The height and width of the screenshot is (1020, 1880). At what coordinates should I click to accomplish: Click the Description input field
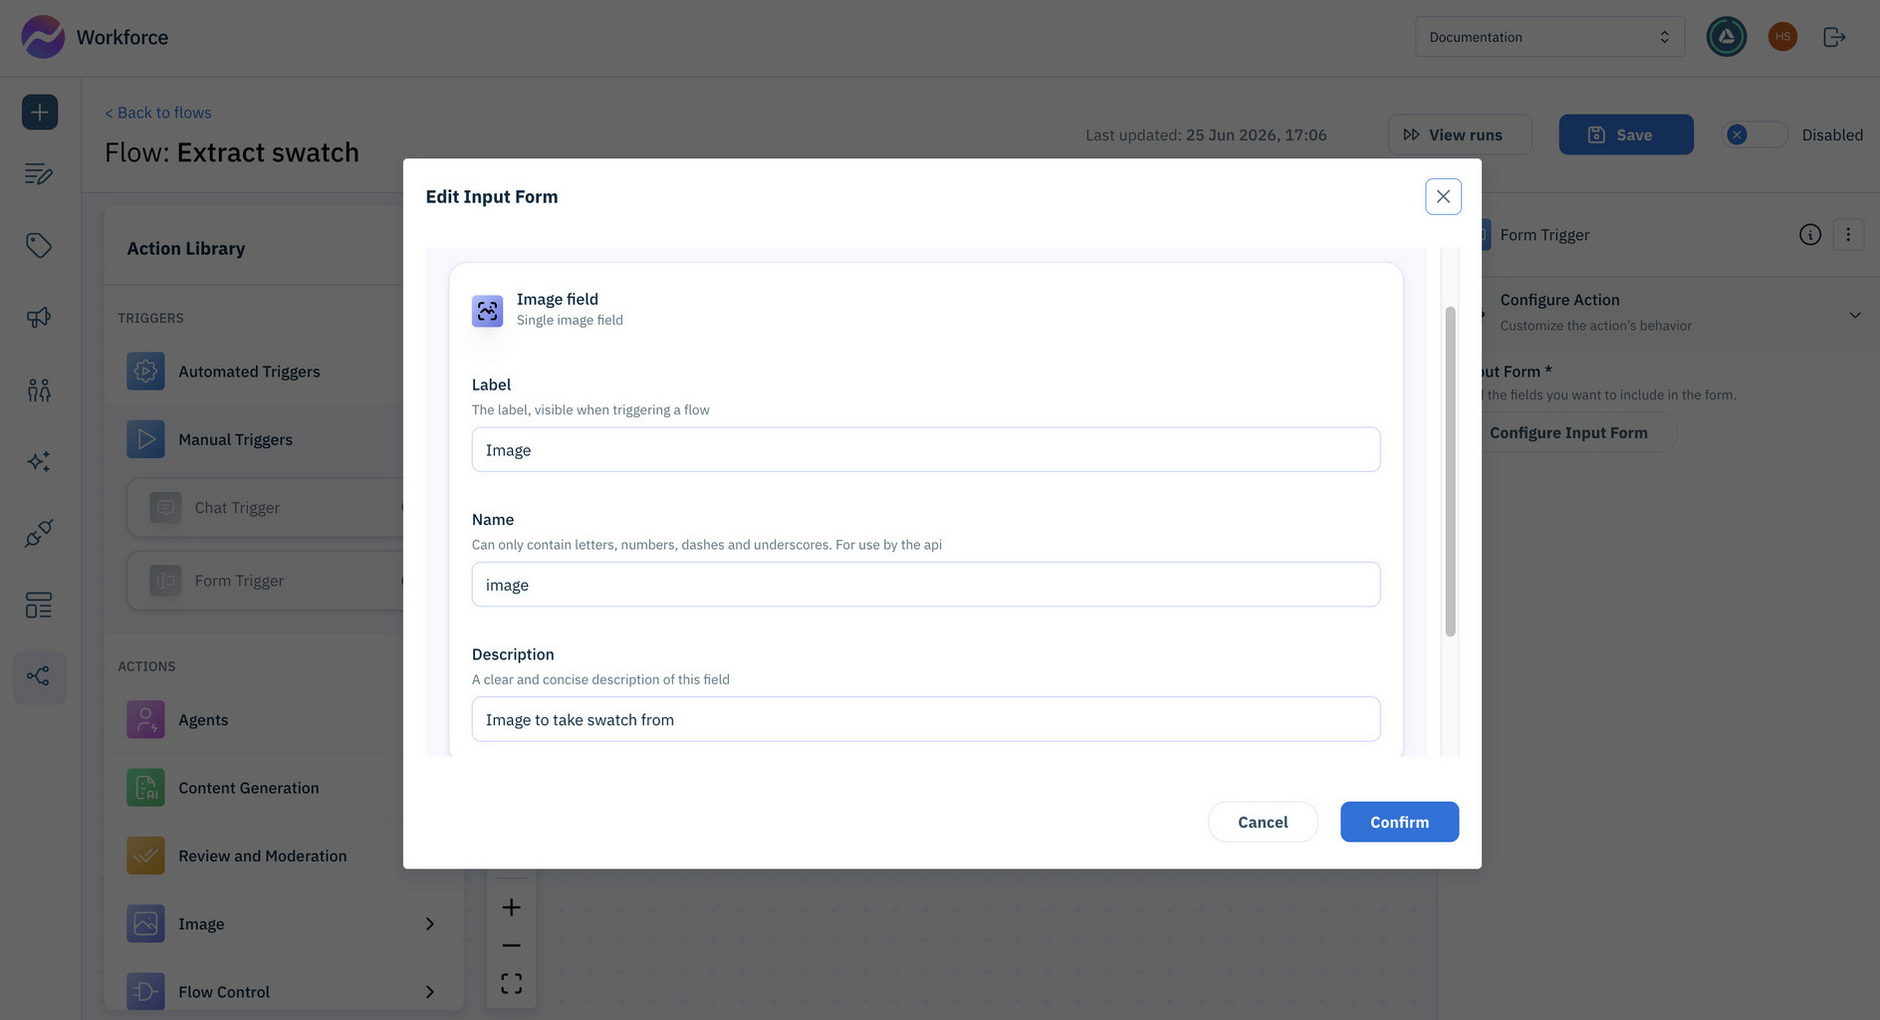pyautogui.click(x=925, y=720)
